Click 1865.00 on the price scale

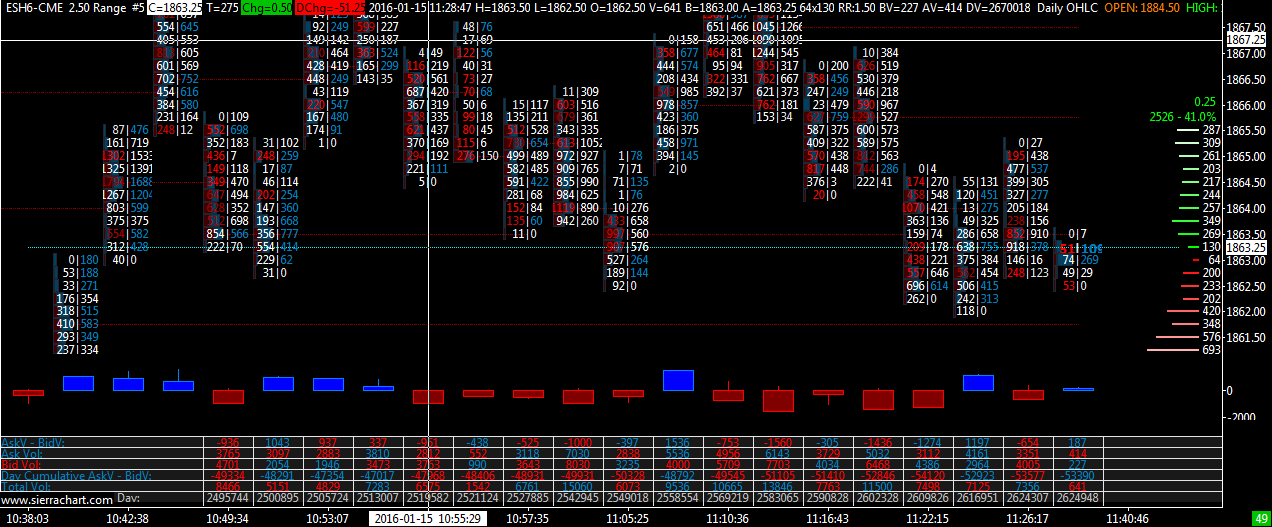1247,157
